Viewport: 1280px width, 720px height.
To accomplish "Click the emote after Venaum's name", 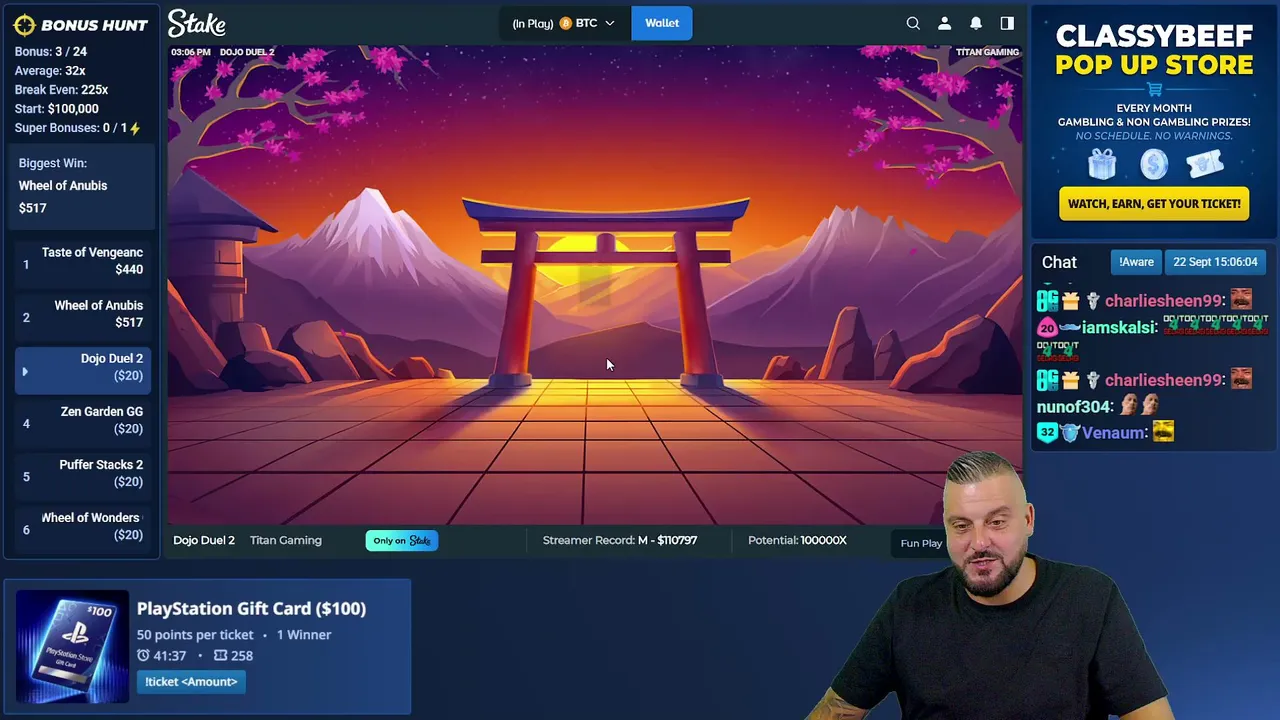I will point(1163,431).
